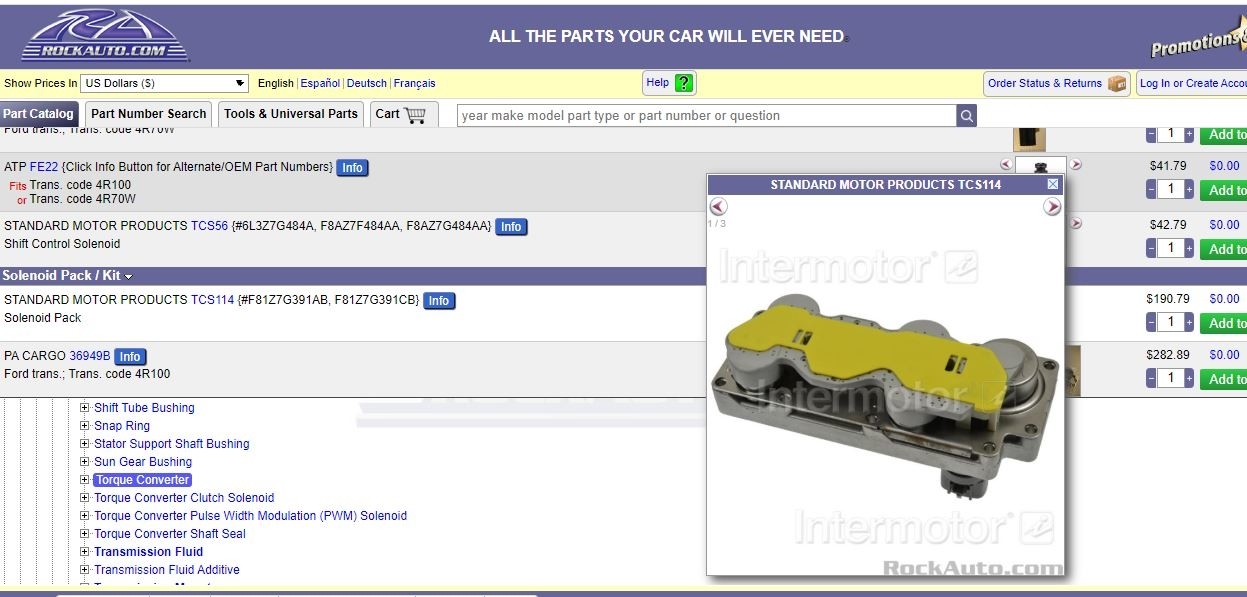The height and width of the screenshot is (597, 1247).
Task: Open FE22 part number link
Action: coord(44,167)
